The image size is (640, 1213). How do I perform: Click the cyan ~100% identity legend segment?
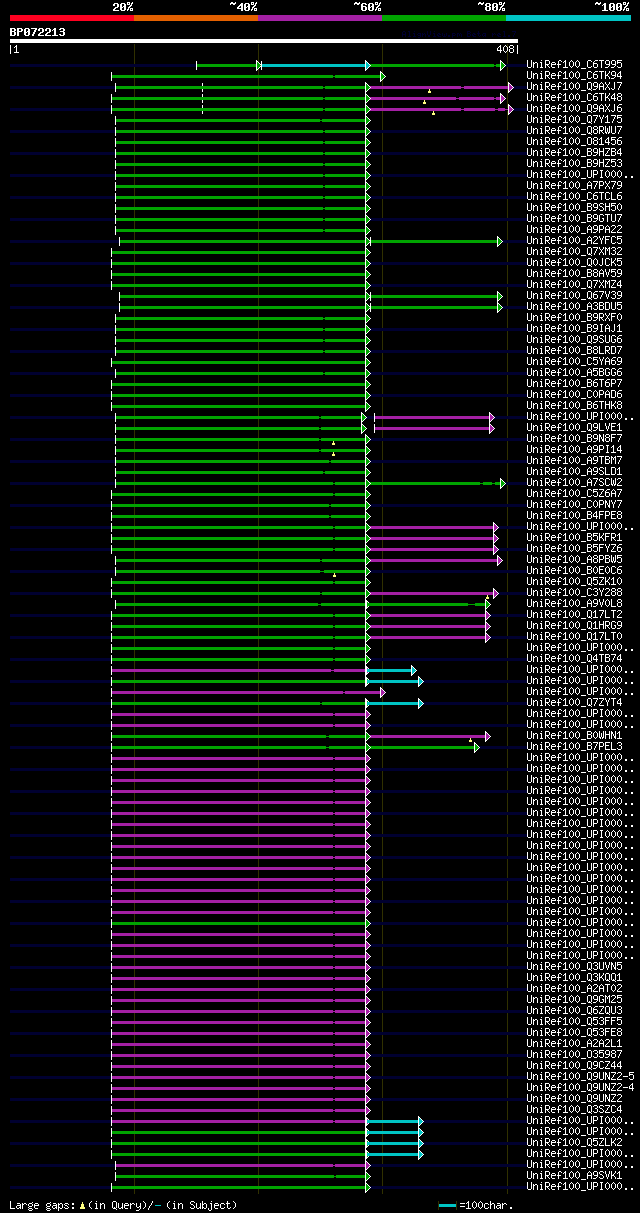tap(568, 18)
